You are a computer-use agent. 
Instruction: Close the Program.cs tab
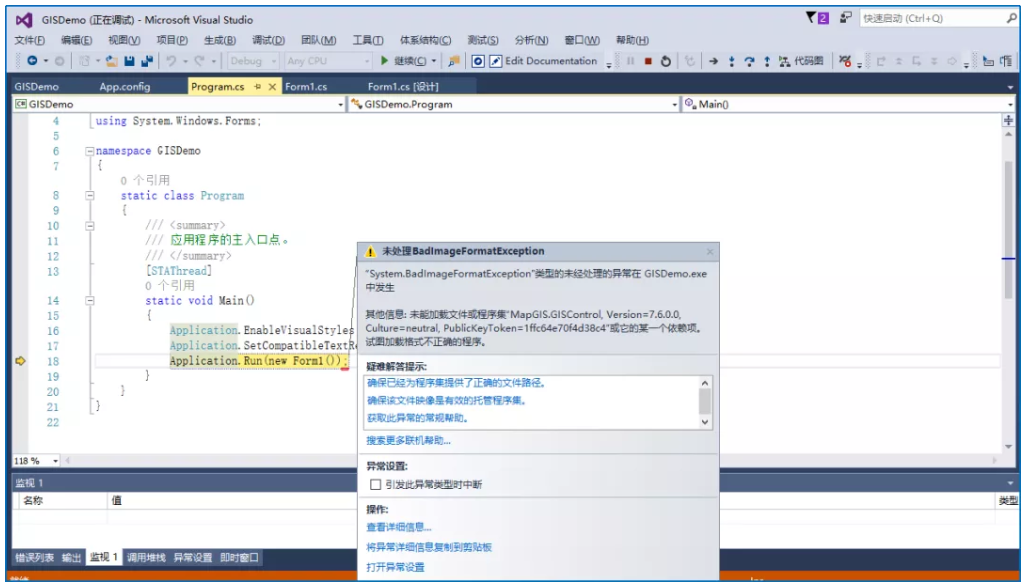click(x=272, y=86)
